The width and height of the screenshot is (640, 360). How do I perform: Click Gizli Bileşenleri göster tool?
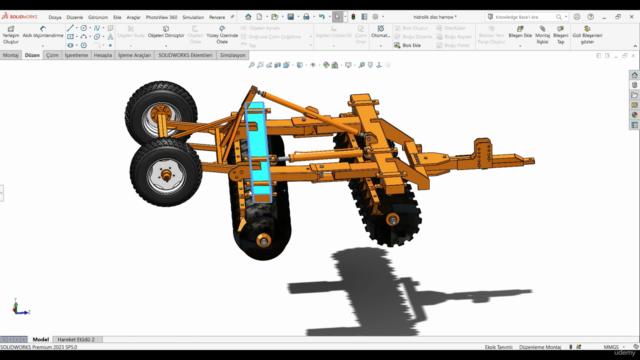[587, 35]
